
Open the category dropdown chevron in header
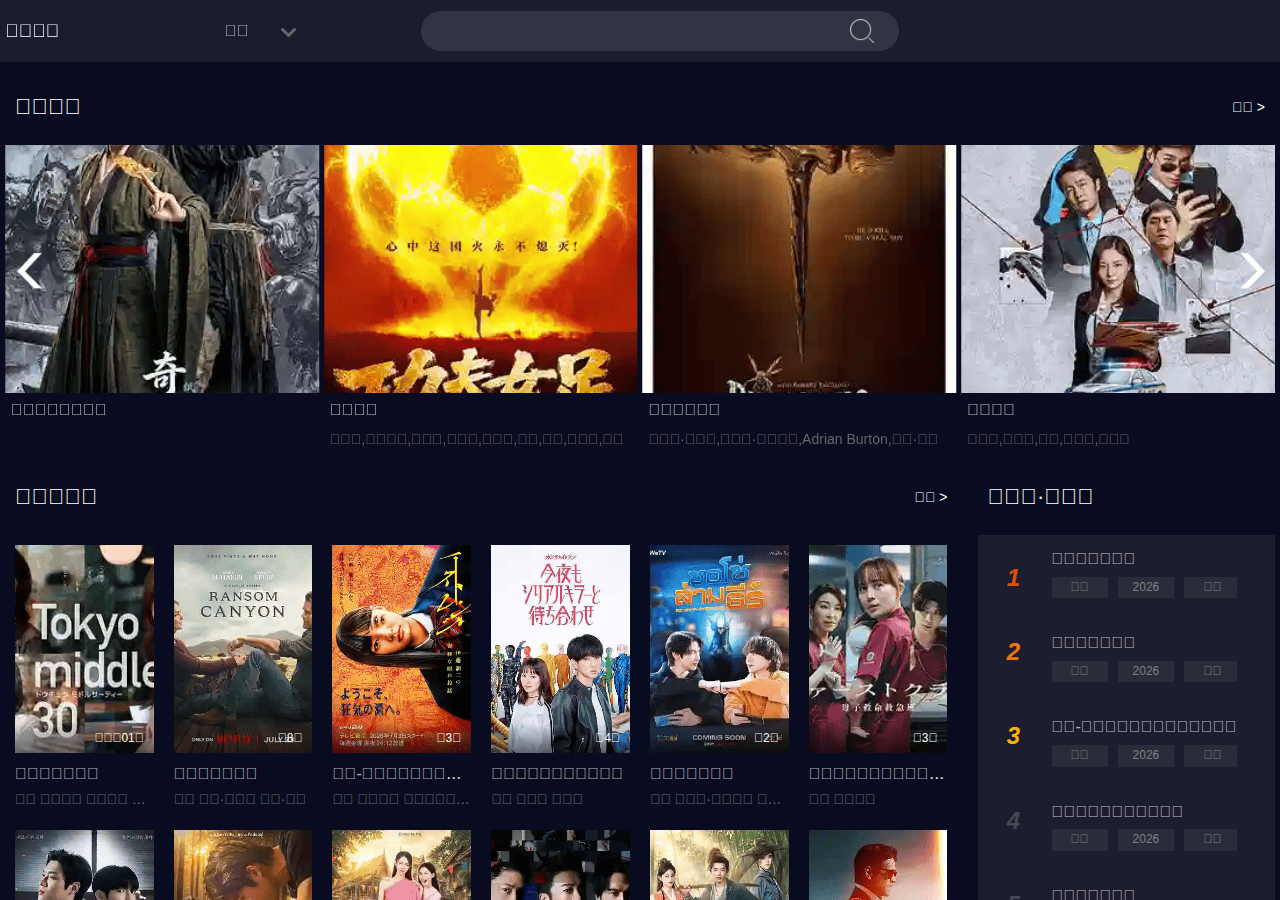click(x=288, y=32)
